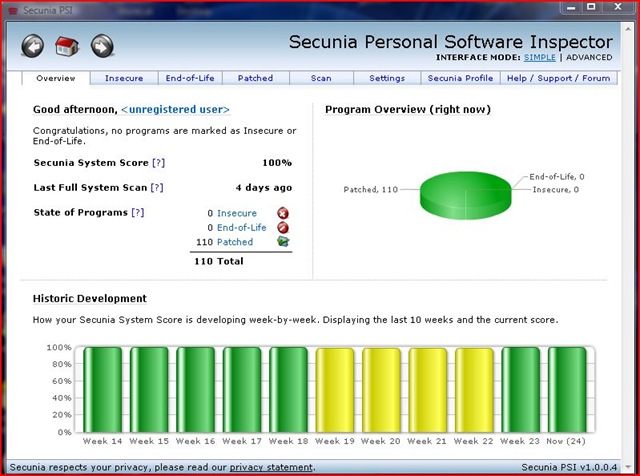
Task: Open the Scan tab
Action: point(321,78)
